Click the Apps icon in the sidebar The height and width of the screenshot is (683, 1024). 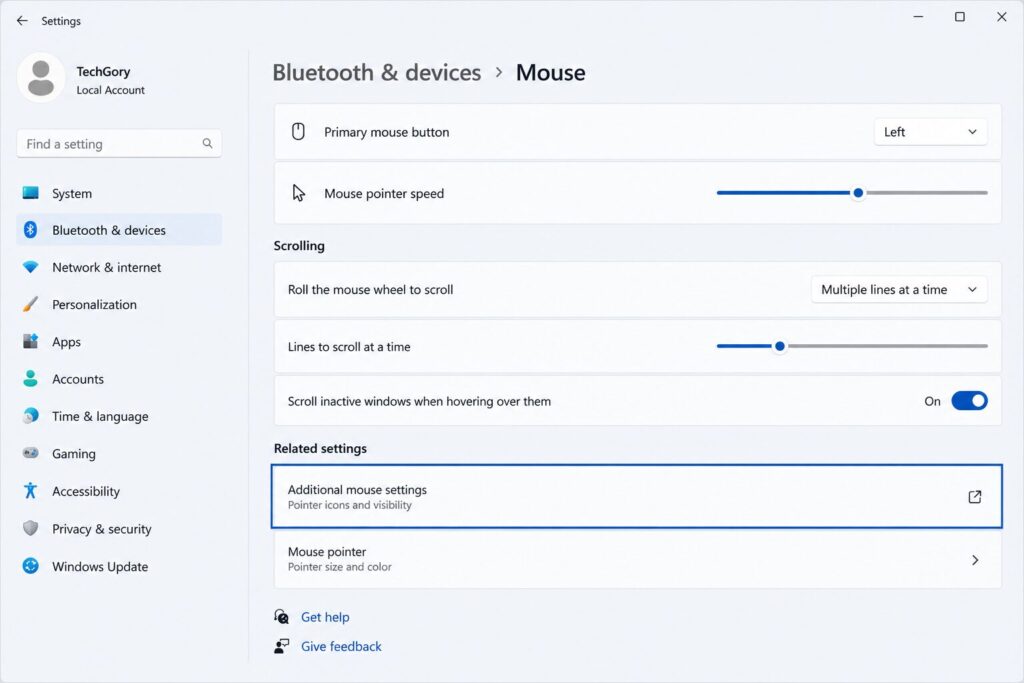coord(30,342)
